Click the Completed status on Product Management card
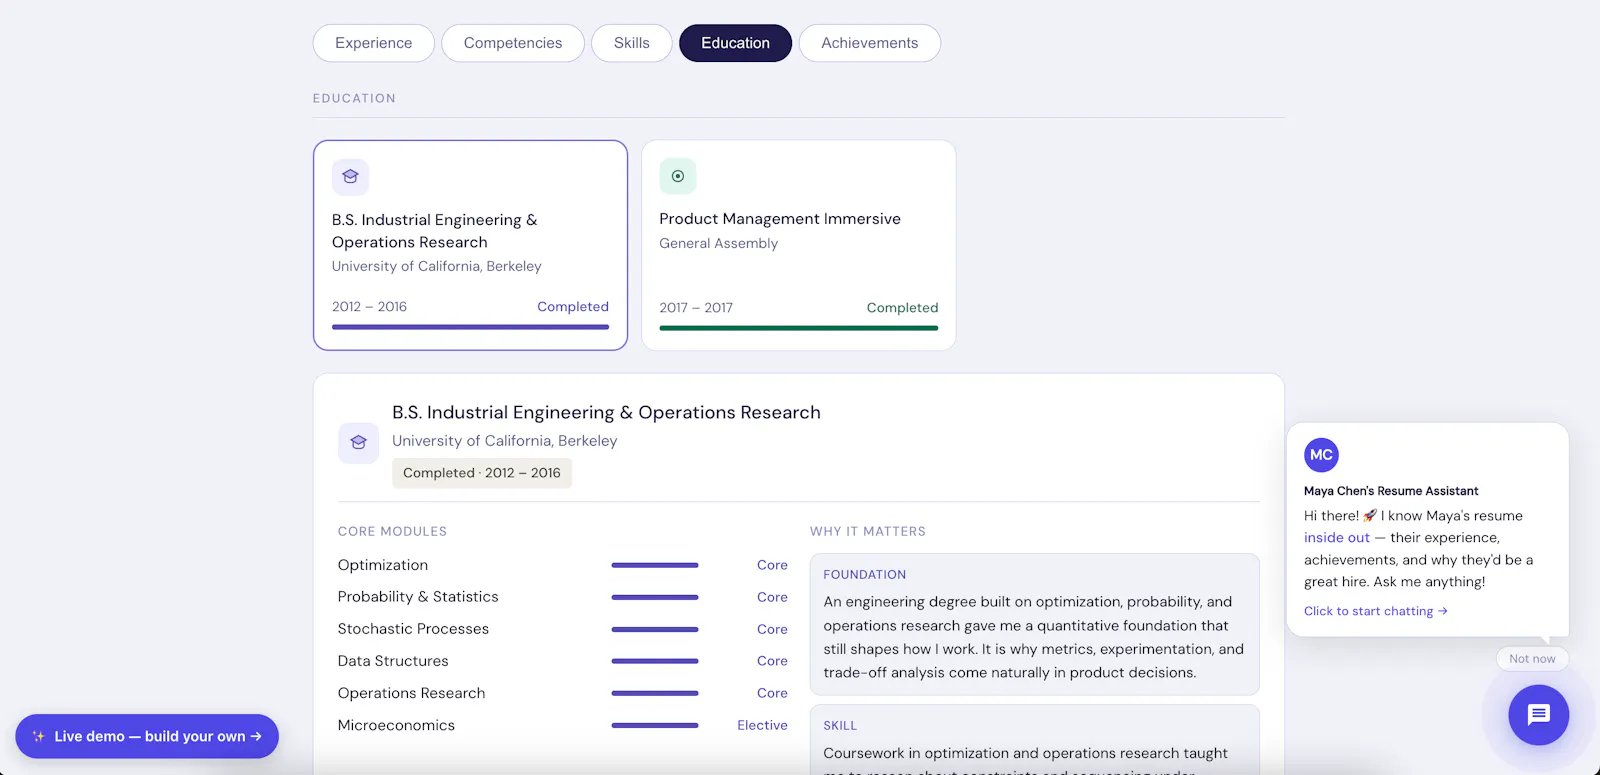This screenshot has height=775, width=1600. [902, 308]
